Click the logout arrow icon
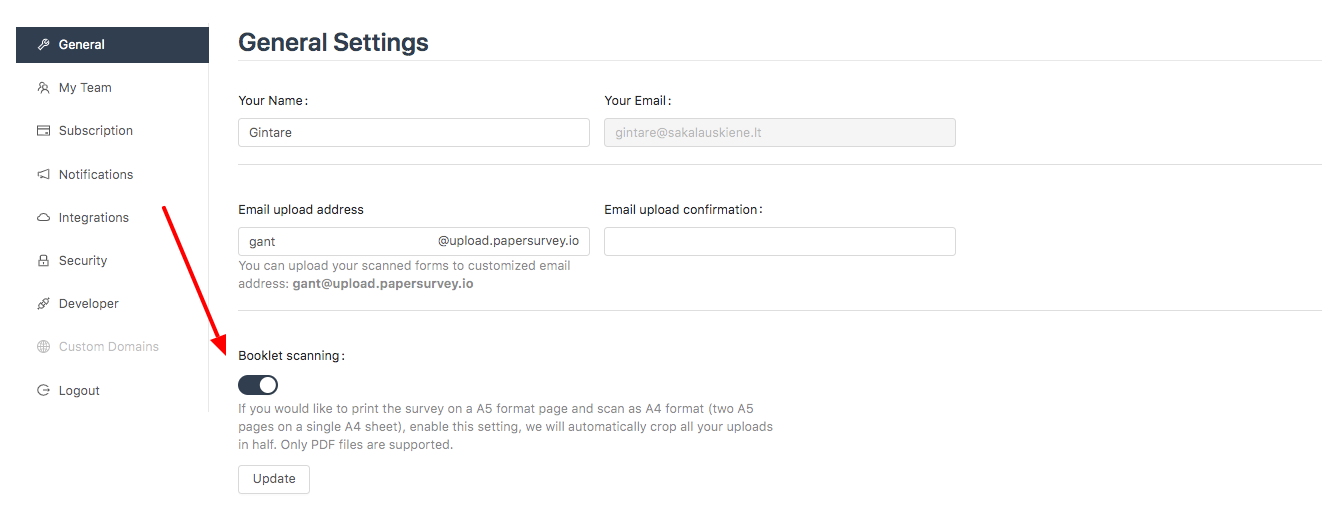 point(43,390)
